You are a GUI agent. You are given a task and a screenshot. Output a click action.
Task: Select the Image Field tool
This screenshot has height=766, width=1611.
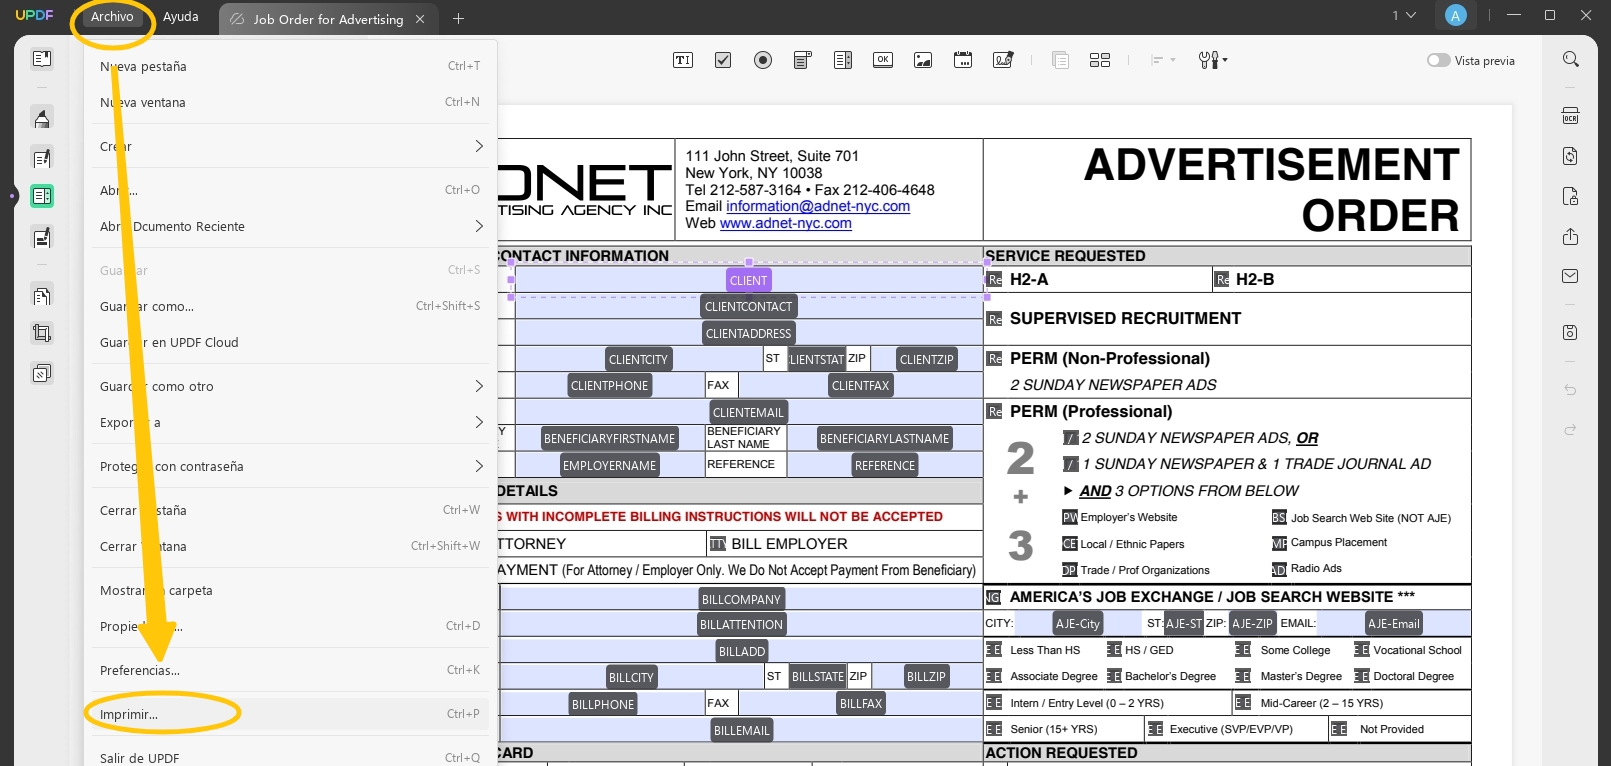923,60
